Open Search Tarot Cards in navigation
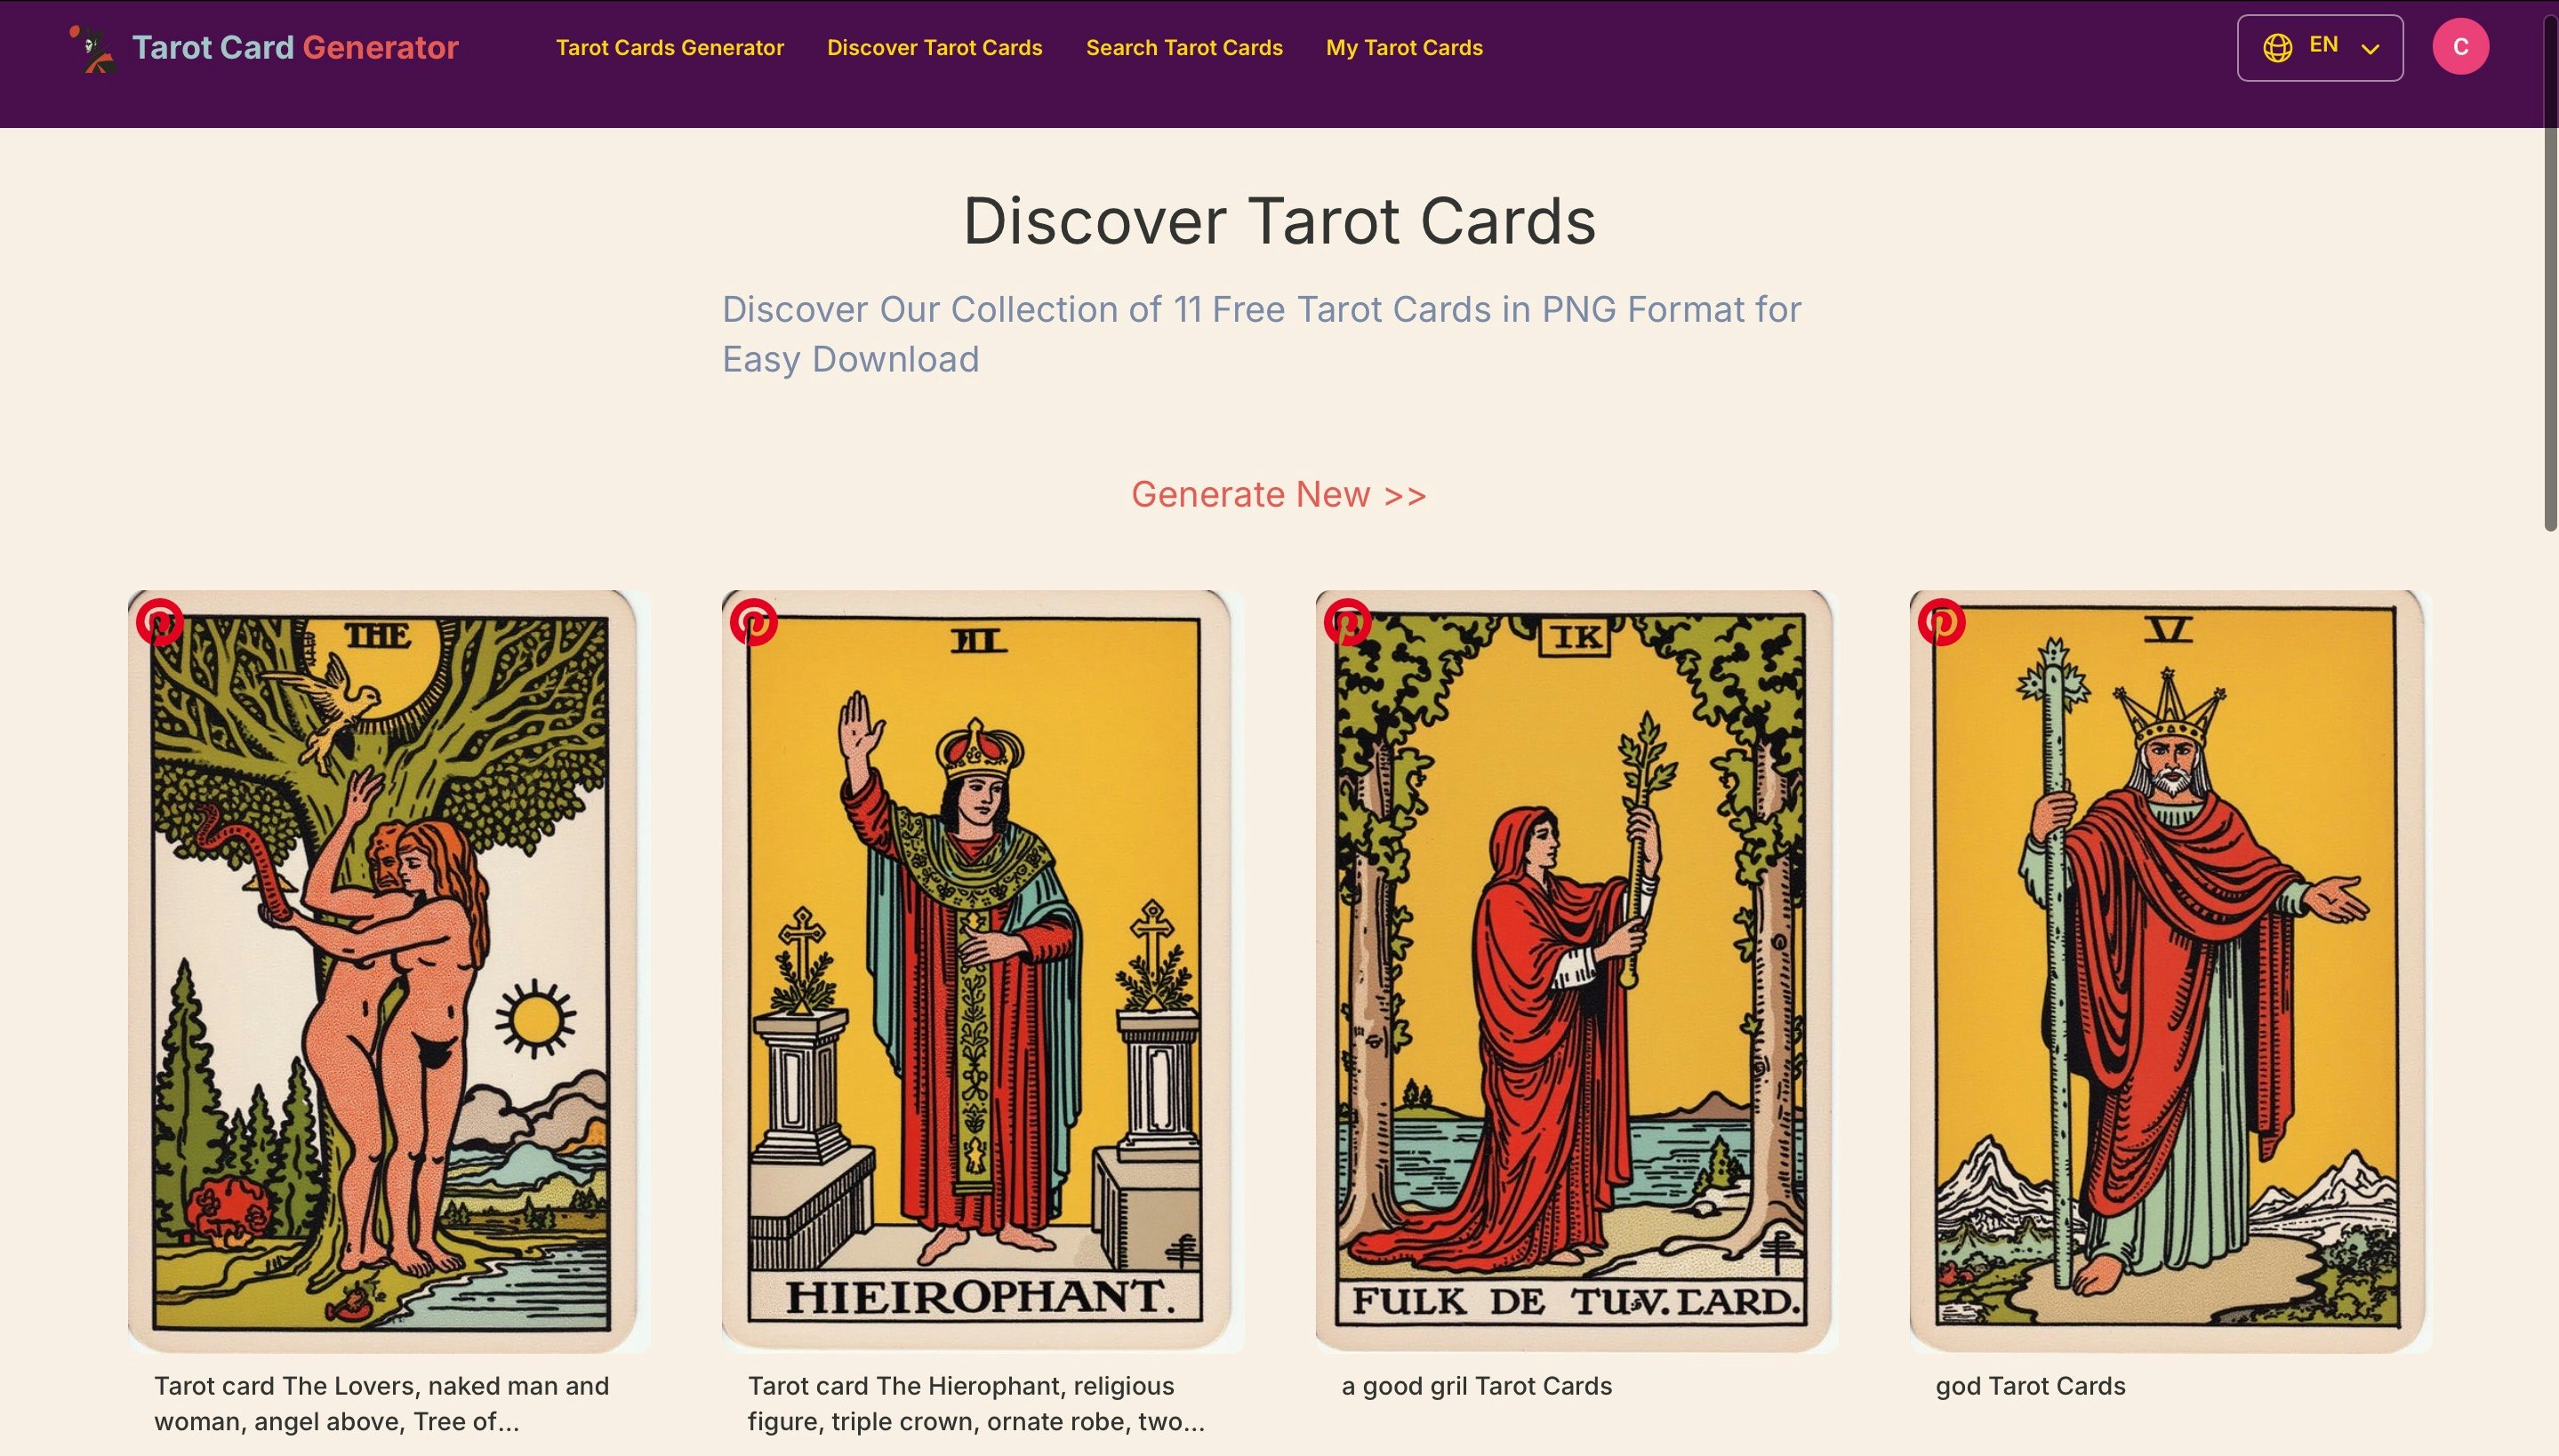The image size is (2559, 1456). [1184, 48]
